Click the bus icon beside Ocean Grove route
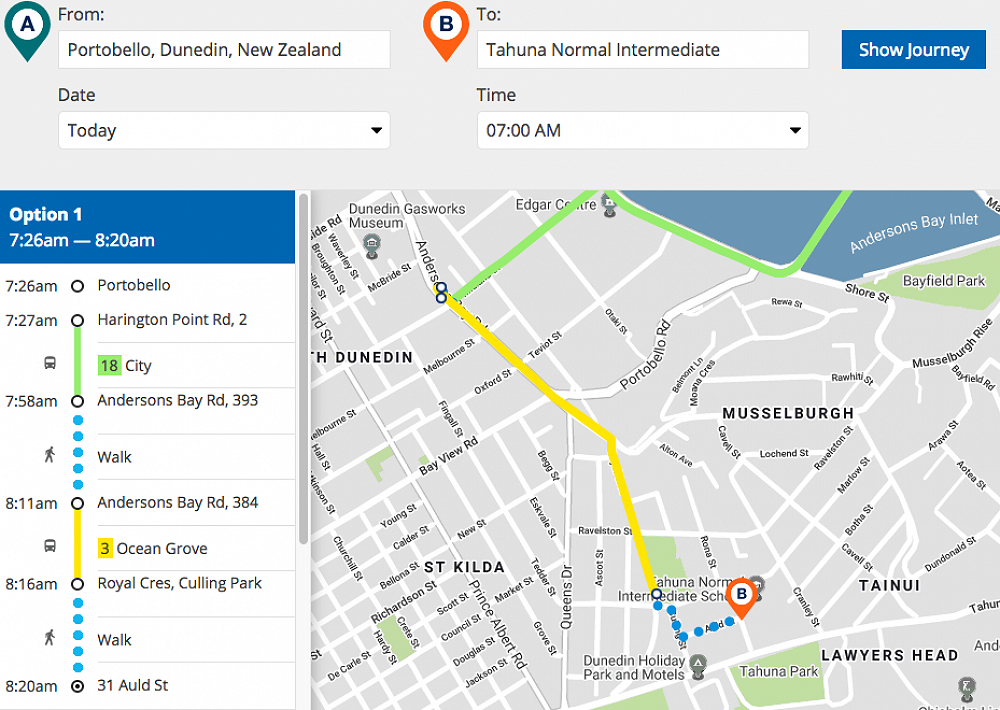Viewport: 1000px width, 710px height. pos(50,547)
